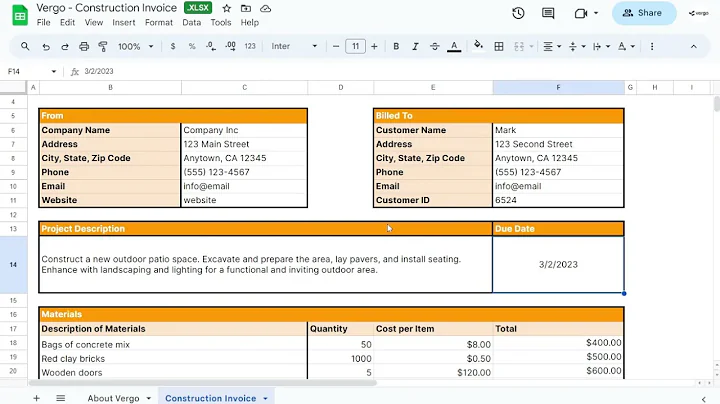This screenshot has width=720, height=404.
Task: Click the Bags of concrete mix cell
Action: pos(173,344)
